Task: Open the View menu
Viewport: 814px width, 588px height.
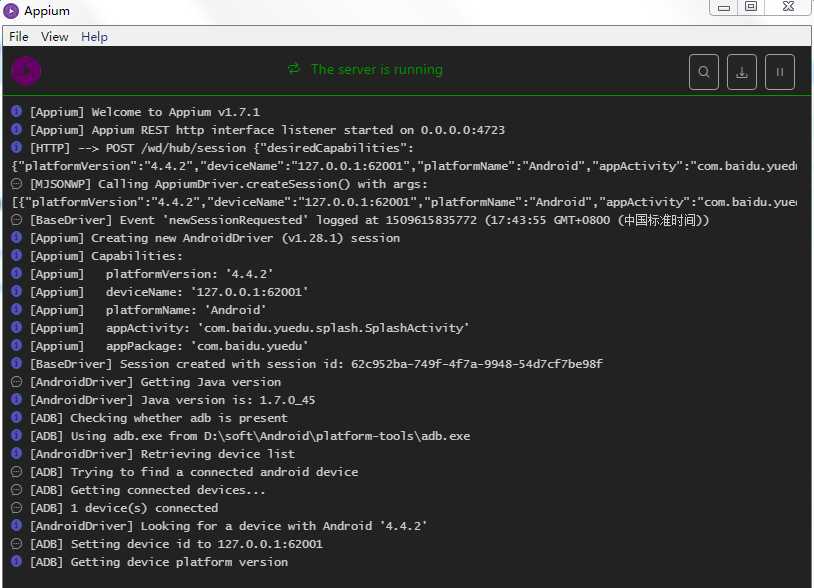Action: [55, 37]
